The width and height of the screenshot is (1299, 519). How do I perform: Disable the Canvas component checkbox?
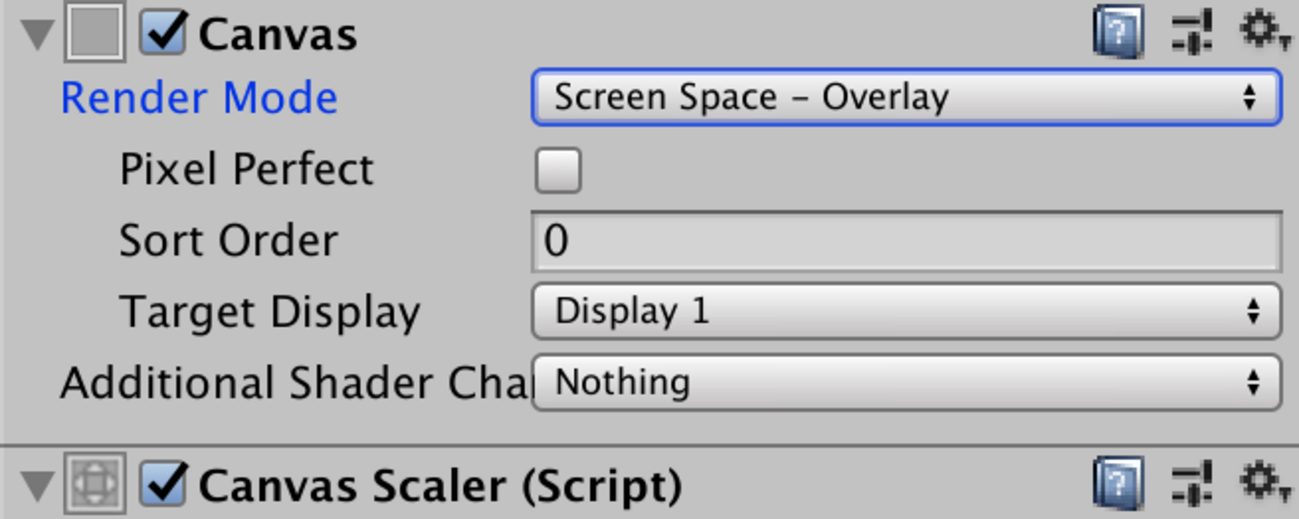(163, 34)
